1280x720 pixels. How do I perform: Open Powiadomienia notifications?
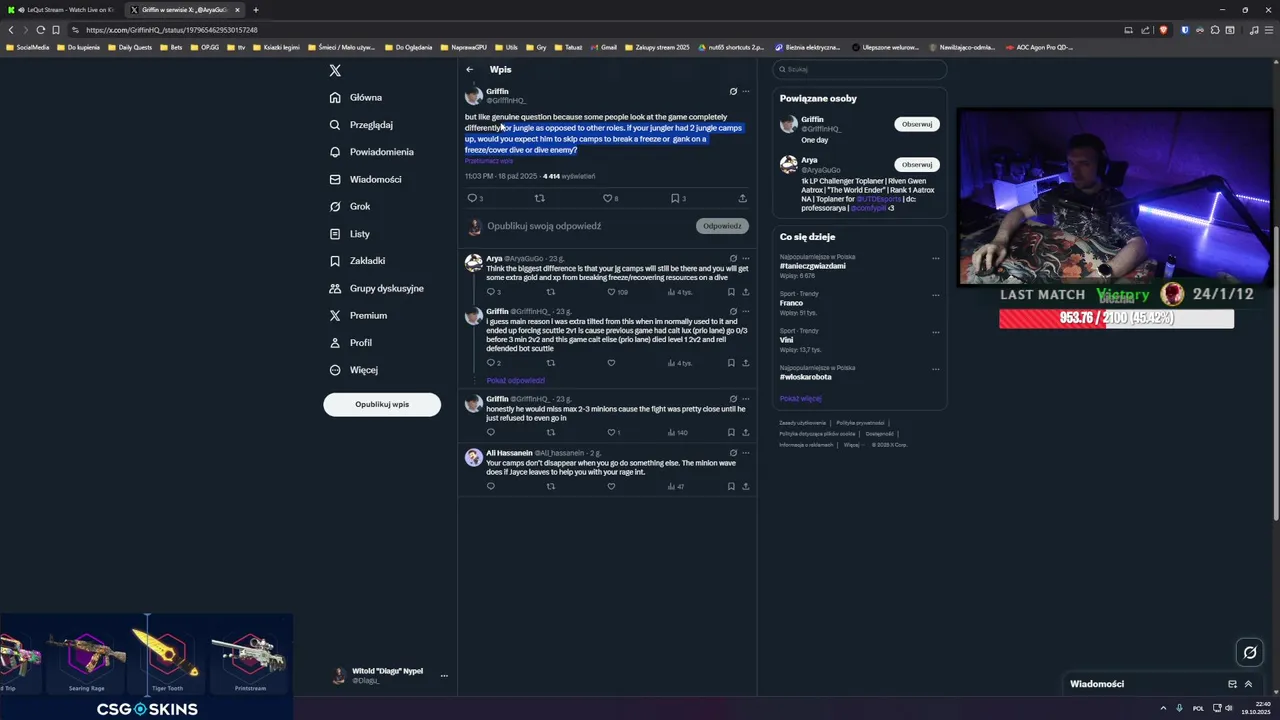click(371, 152)
